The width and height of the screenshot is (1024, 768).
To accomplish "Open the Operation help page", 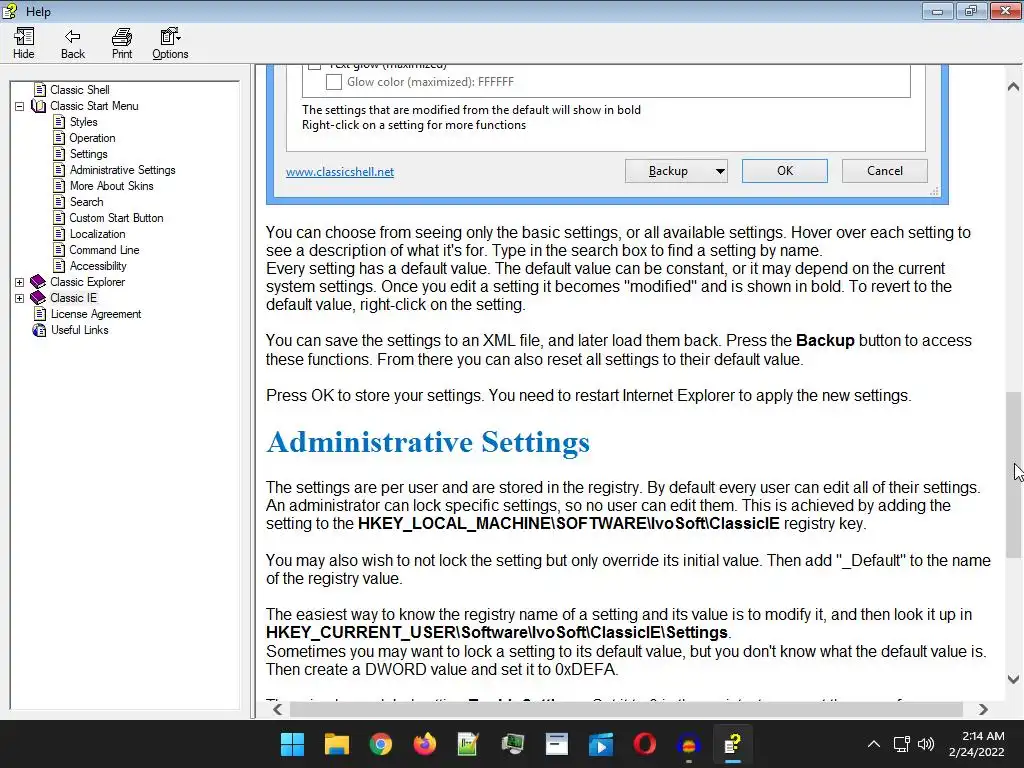I will click(x=92, y=138).
